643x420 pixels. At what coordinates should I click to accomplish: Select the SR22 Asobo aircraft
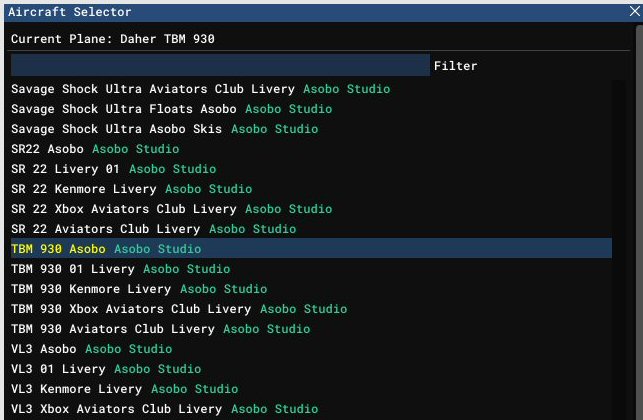click(311, 149)
